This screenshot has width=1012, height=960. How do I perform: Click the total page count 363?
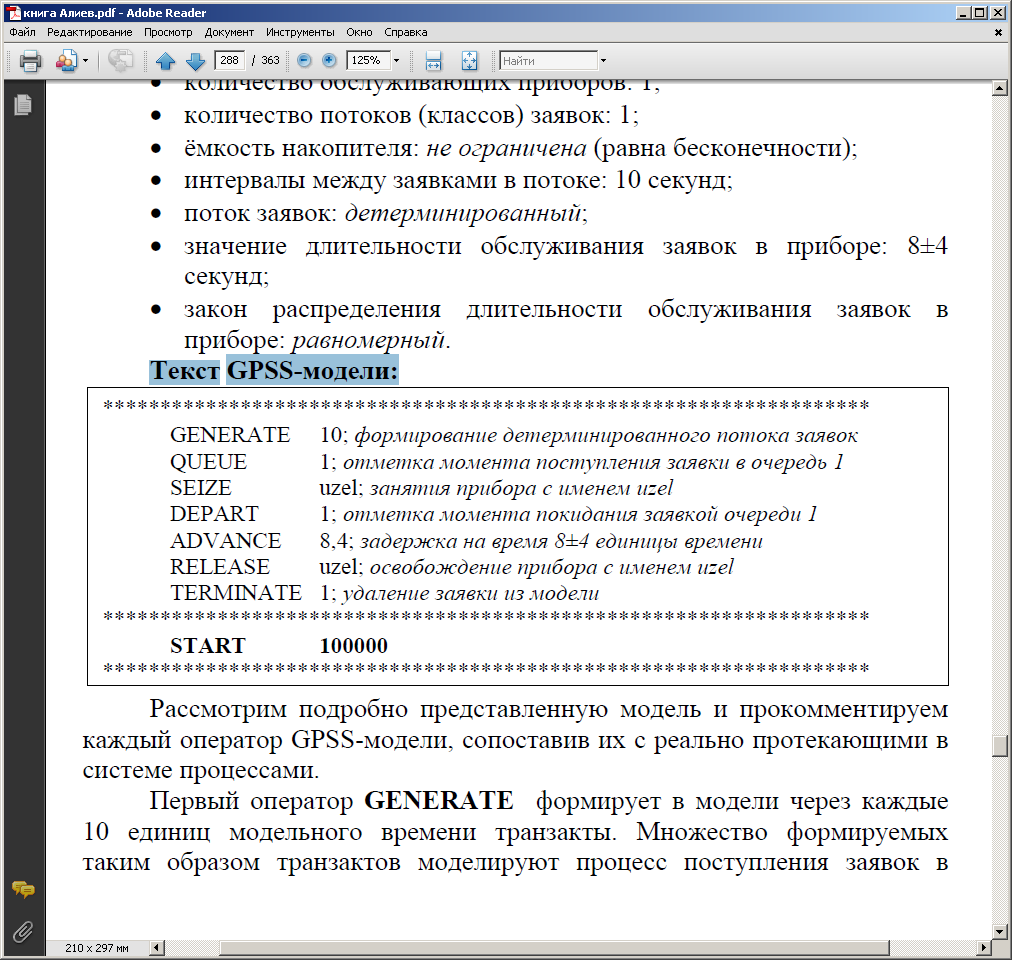270,60
